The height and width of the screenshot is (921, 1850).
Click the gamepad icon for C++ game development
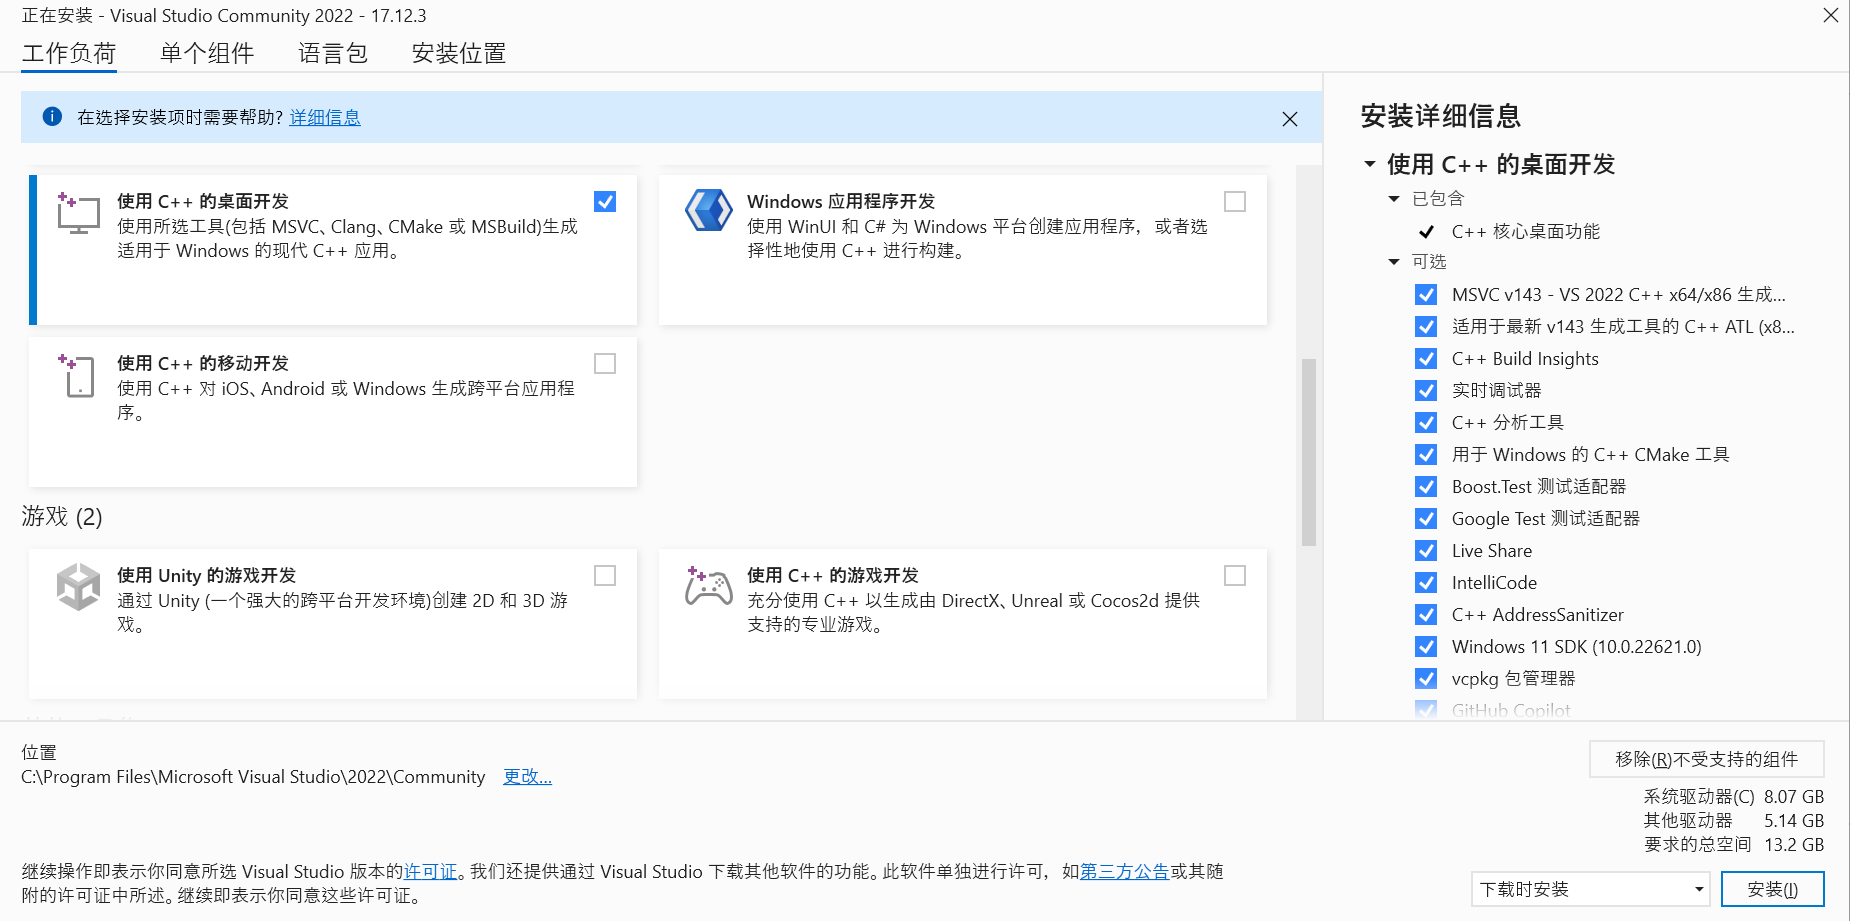click(x=708, y=586)
